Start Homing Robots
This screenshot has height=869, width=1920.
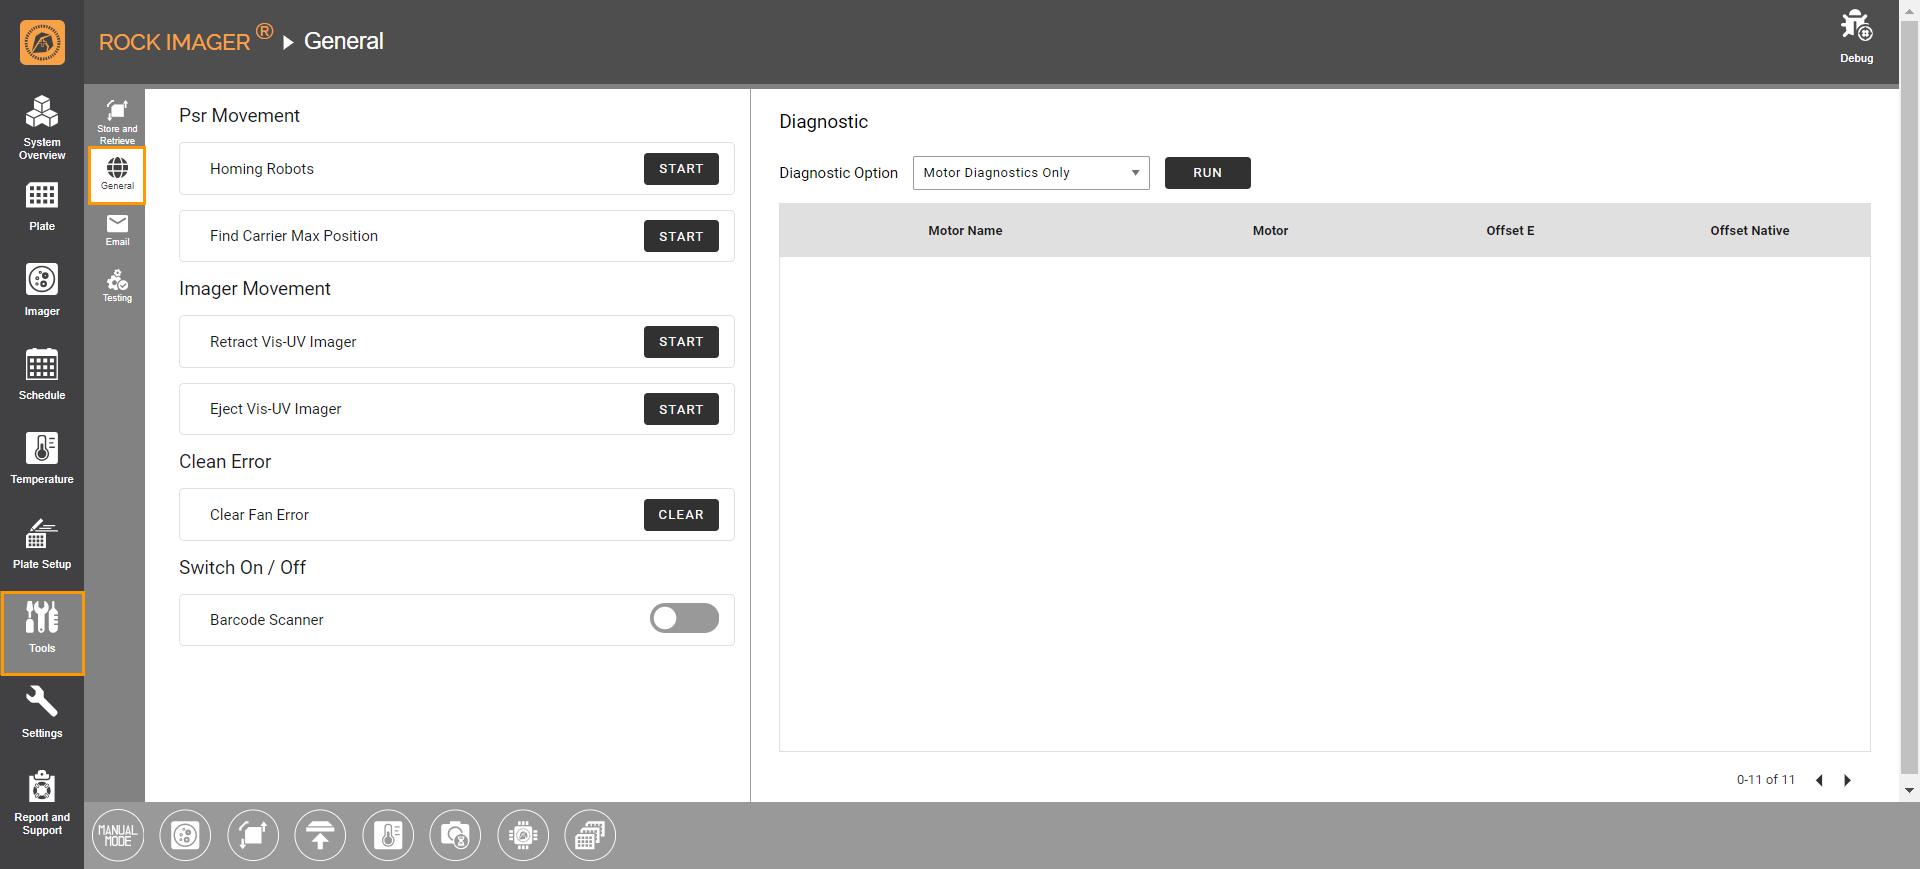680,169
